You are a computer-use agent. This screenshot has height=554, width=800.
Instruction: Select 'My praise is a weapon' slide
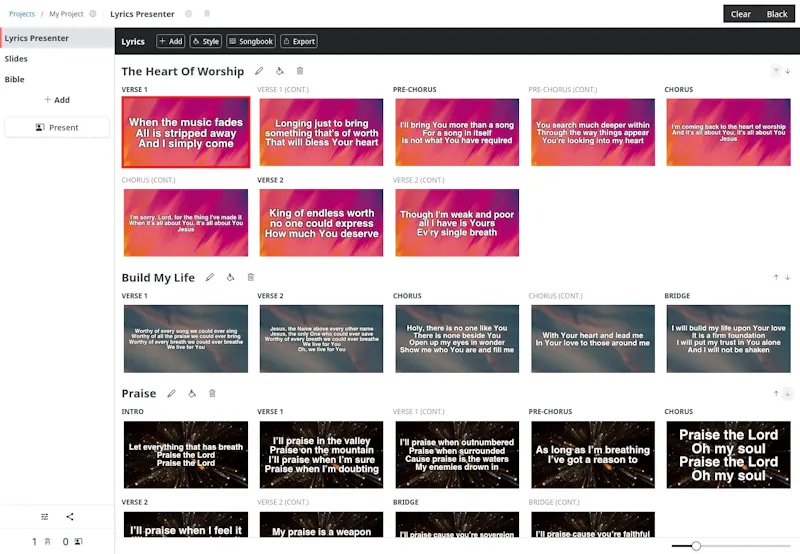(x=321, y=524)
